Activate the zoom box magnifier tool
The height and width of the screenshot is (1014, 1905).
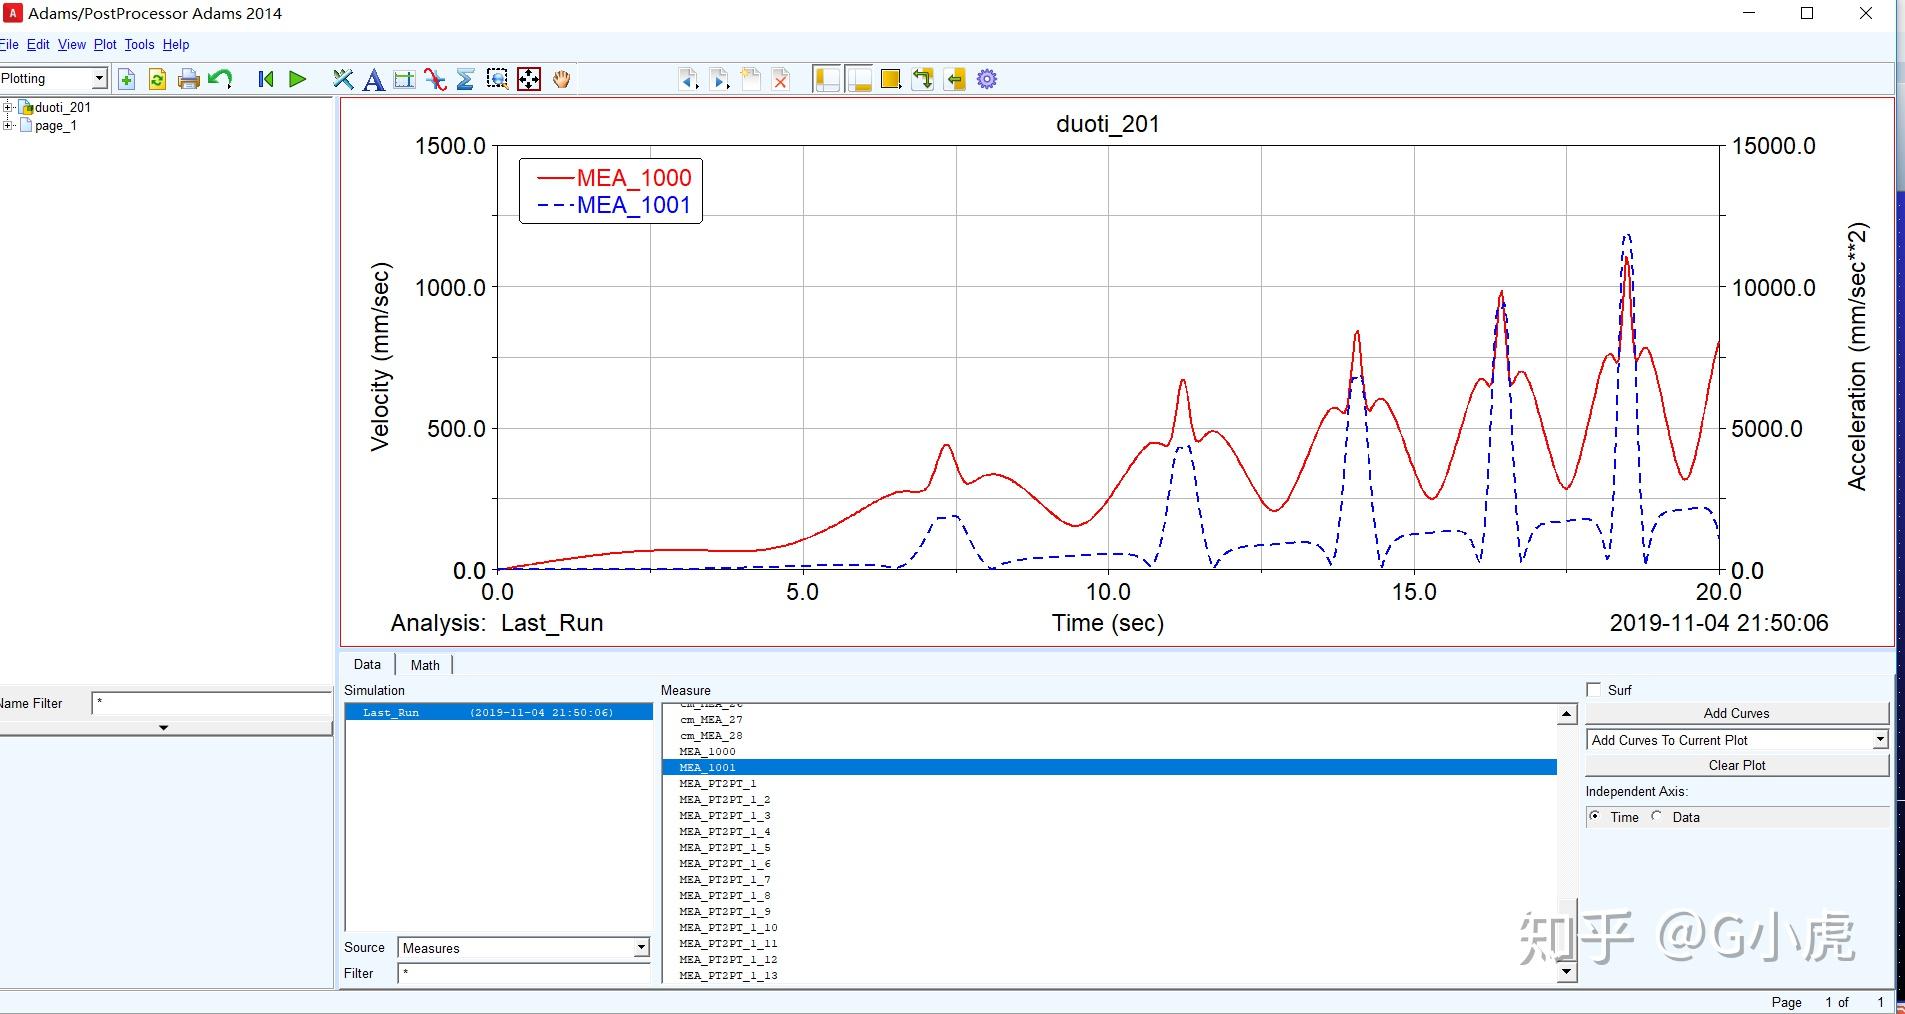coord(497,80)
